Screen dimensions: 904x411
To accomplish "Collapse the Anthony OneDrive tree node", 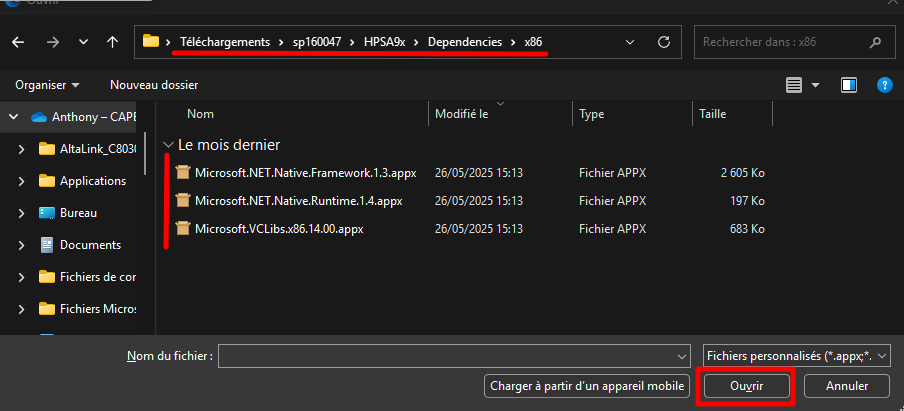I will tap(14, 117).
